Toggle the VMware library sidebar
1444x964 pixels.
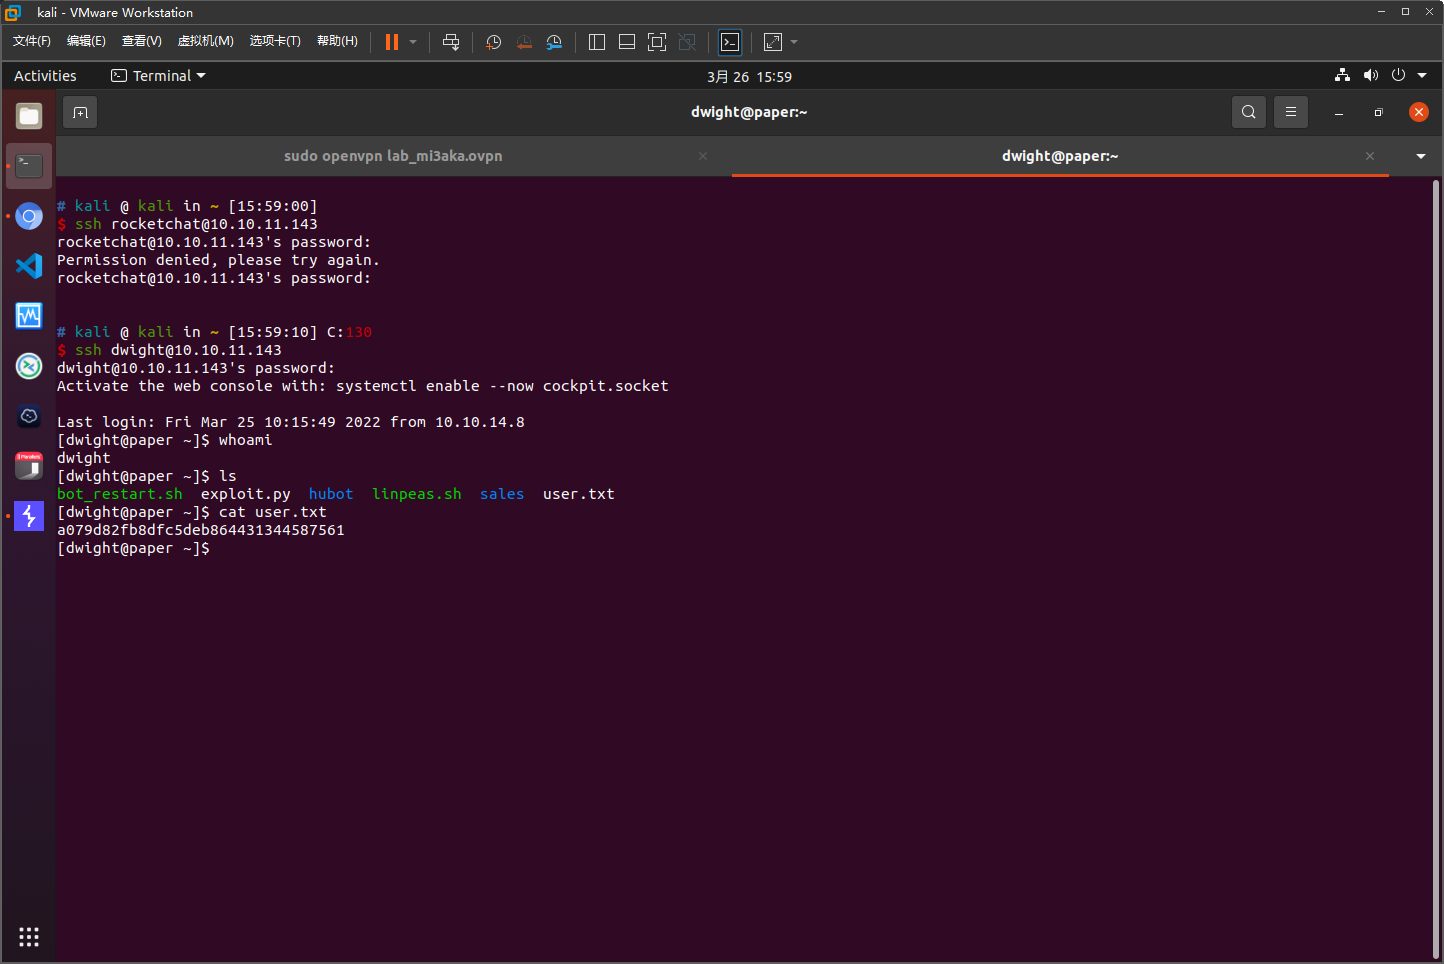pos(597,42)
